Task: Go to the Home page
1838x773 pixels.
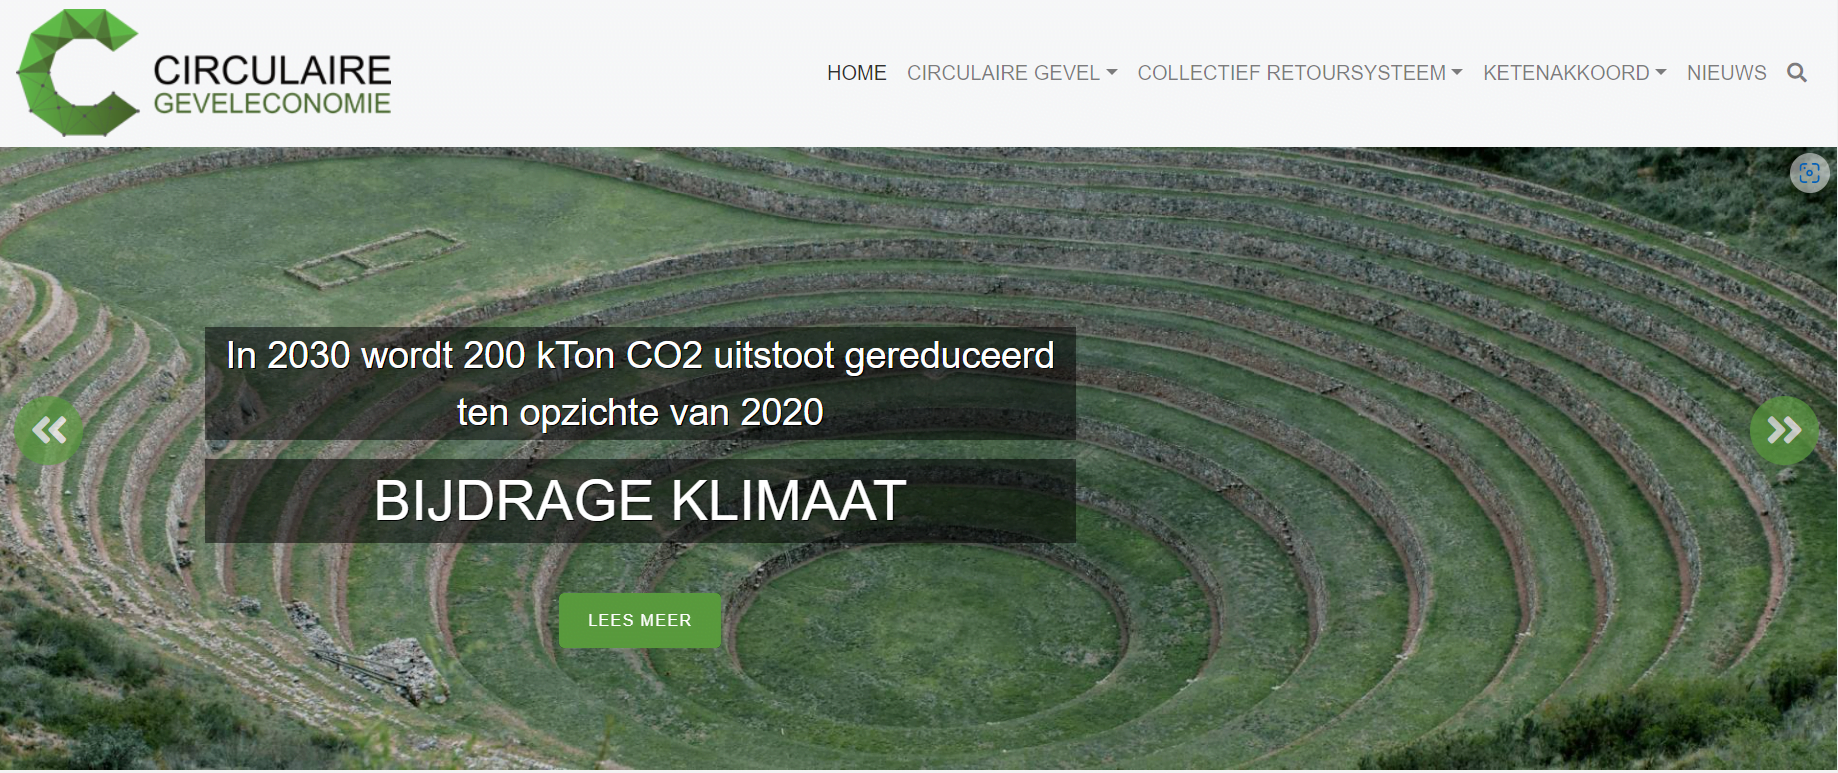Action: point(857,73)
